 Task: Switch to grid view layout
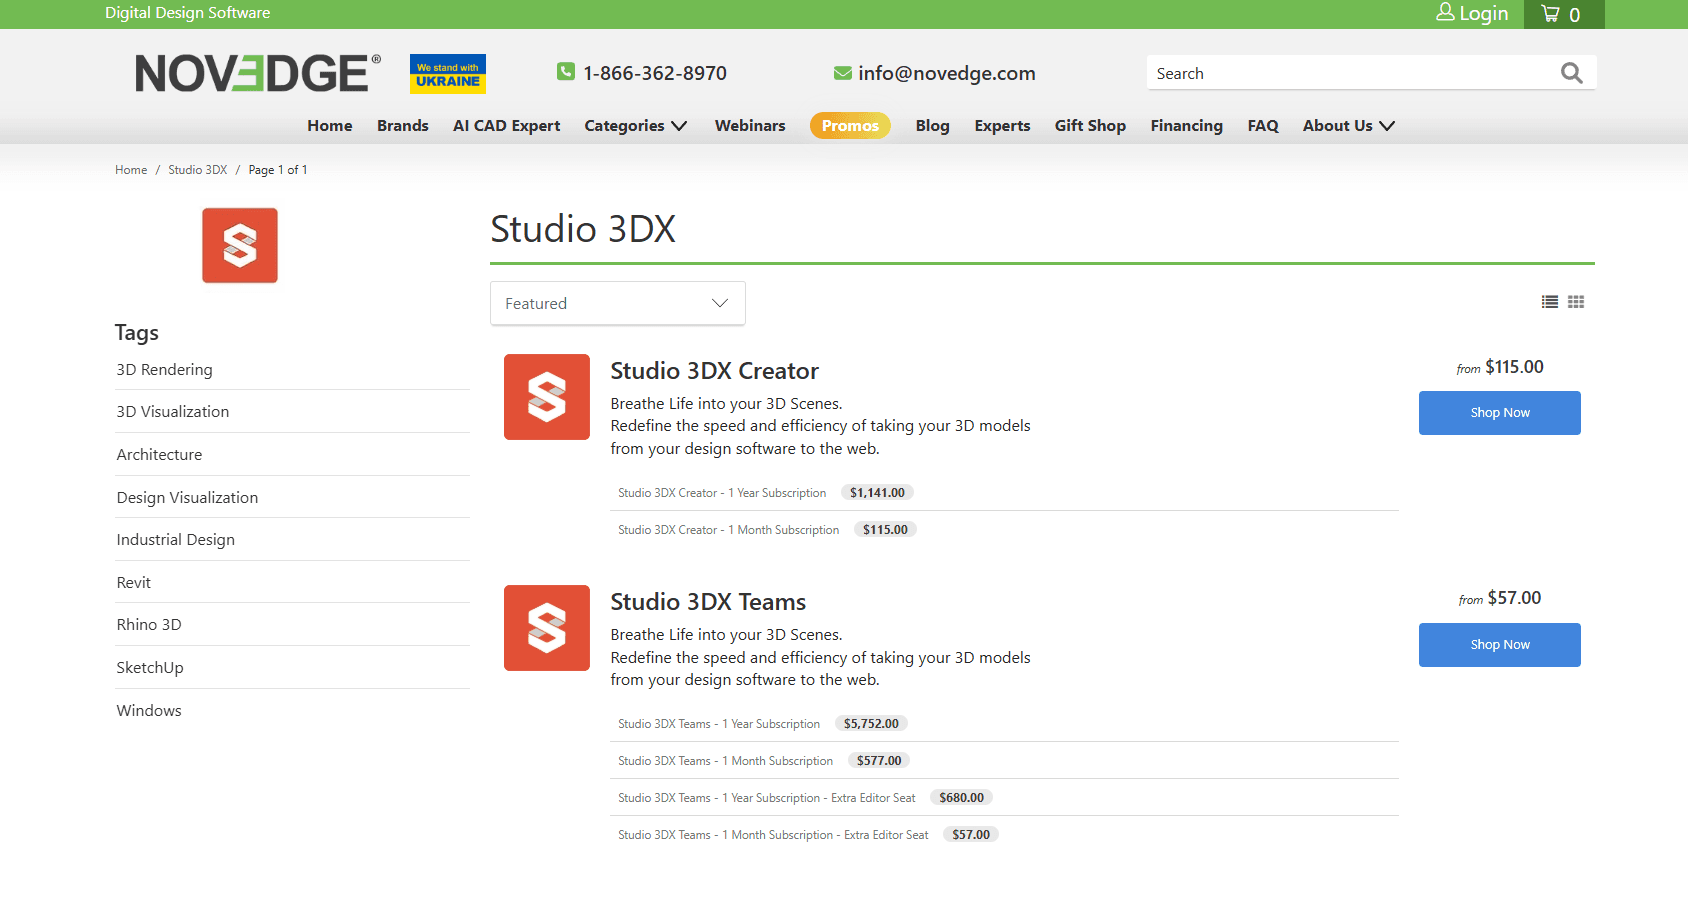pos(1576,302)
